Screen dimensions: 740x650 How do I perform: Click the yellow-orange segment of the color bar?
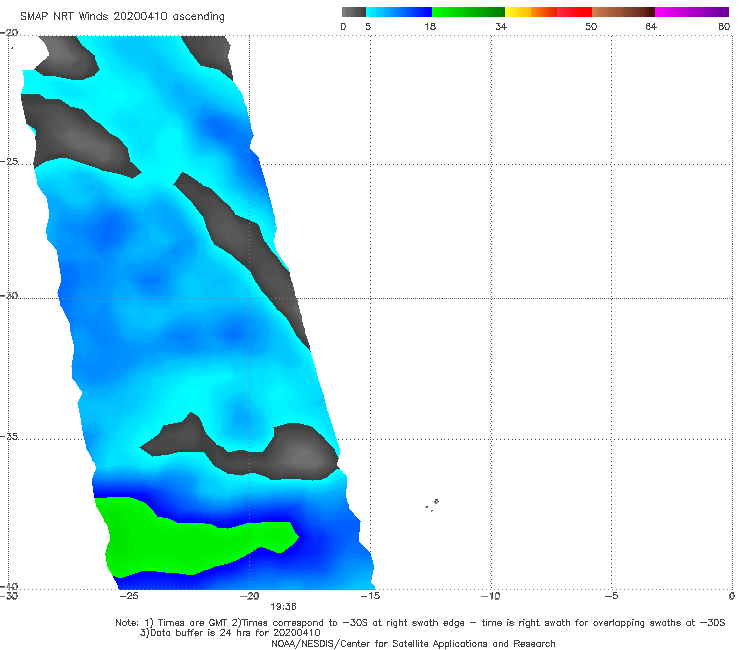(530, 12)
